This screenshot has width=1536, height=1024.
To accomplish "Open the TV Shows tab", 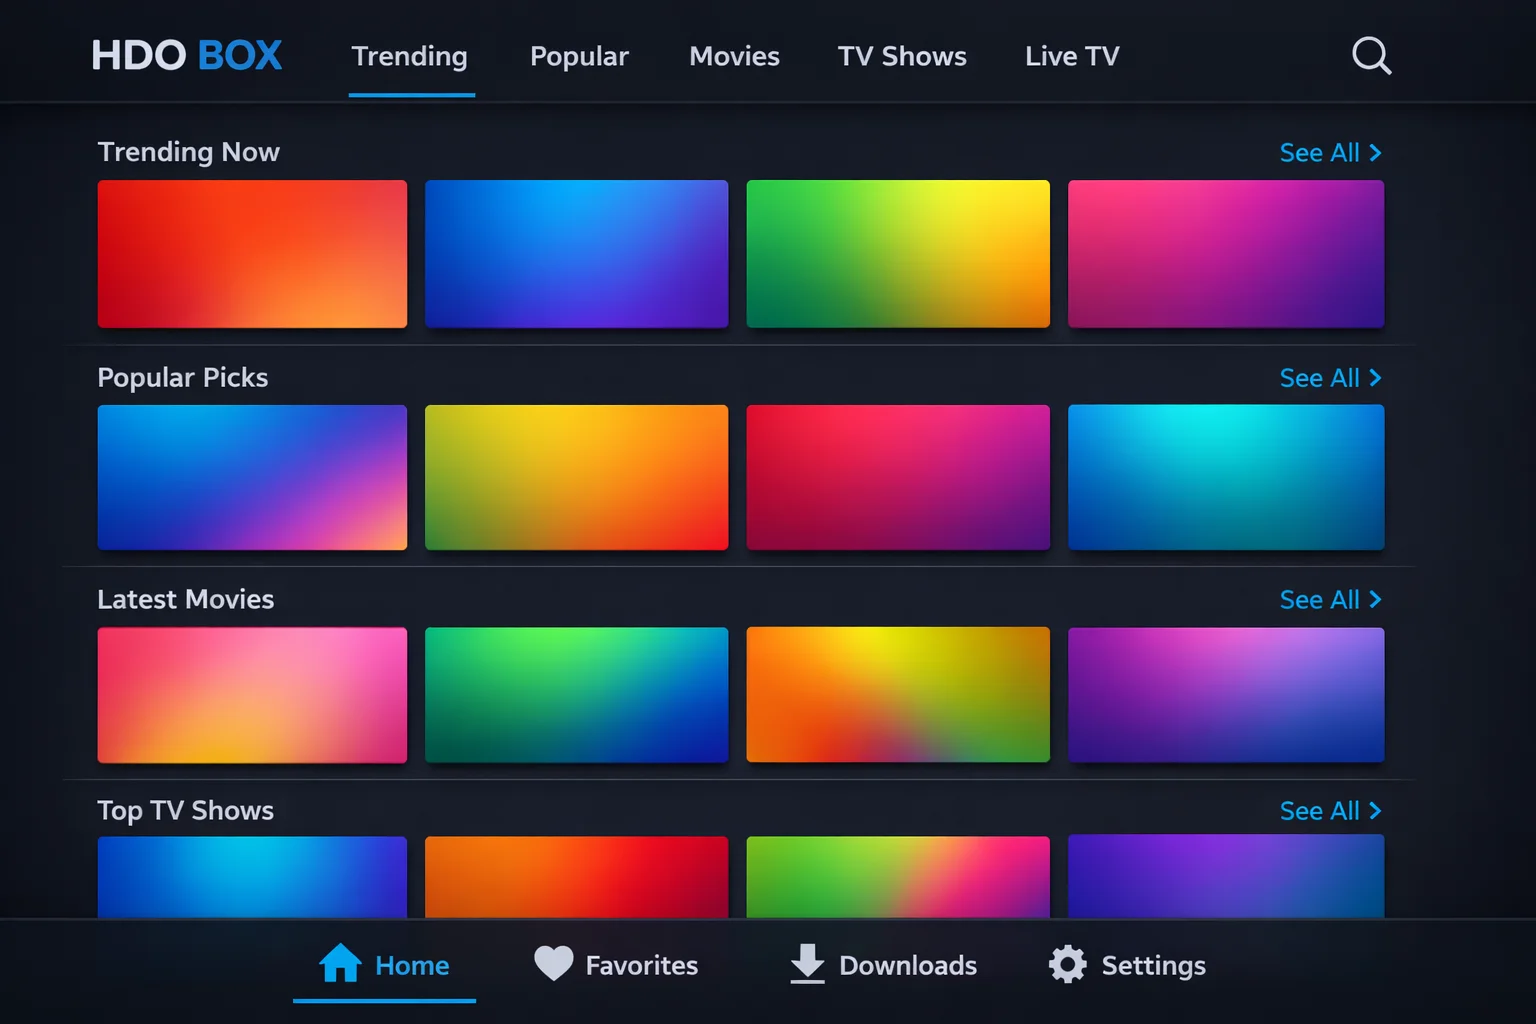I will click(902, 57).
